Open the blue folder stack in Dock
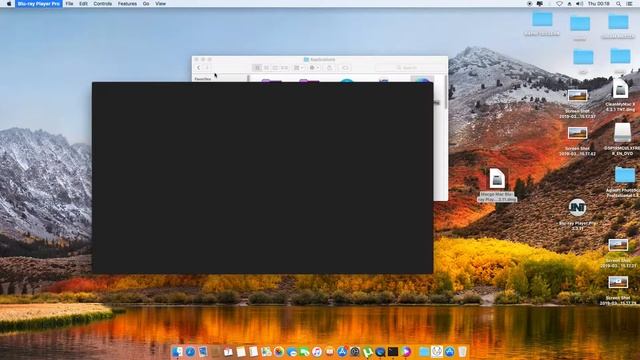The height and width of the screenshot is (360, 640). [424, 351]
